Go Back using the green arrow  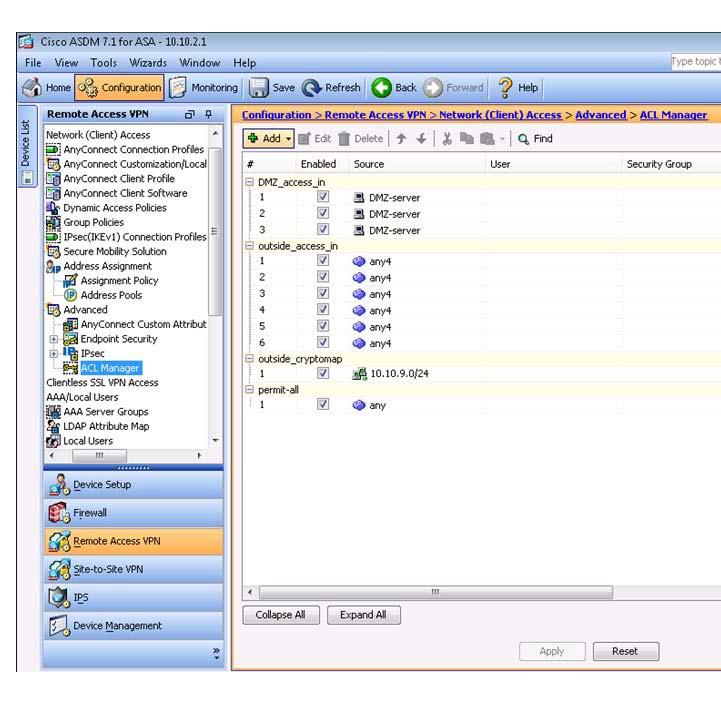tap(381, 88)
